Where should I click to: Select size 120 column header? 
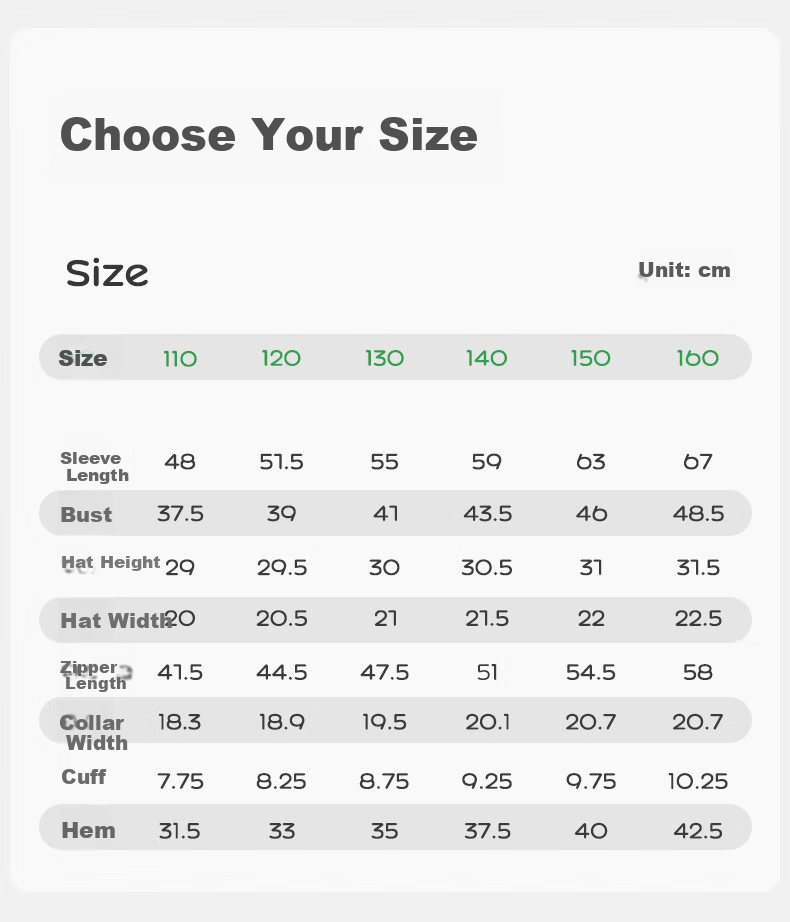pyautogui.click(x=281, y=358)
